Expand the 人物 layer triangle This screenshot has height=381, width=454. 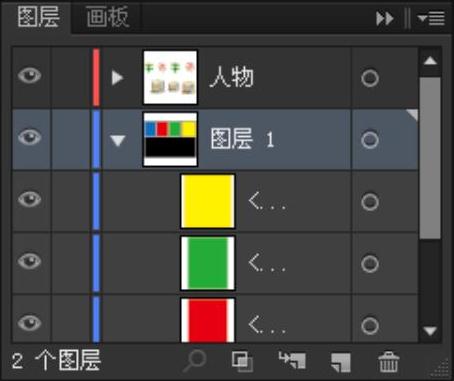117,78
